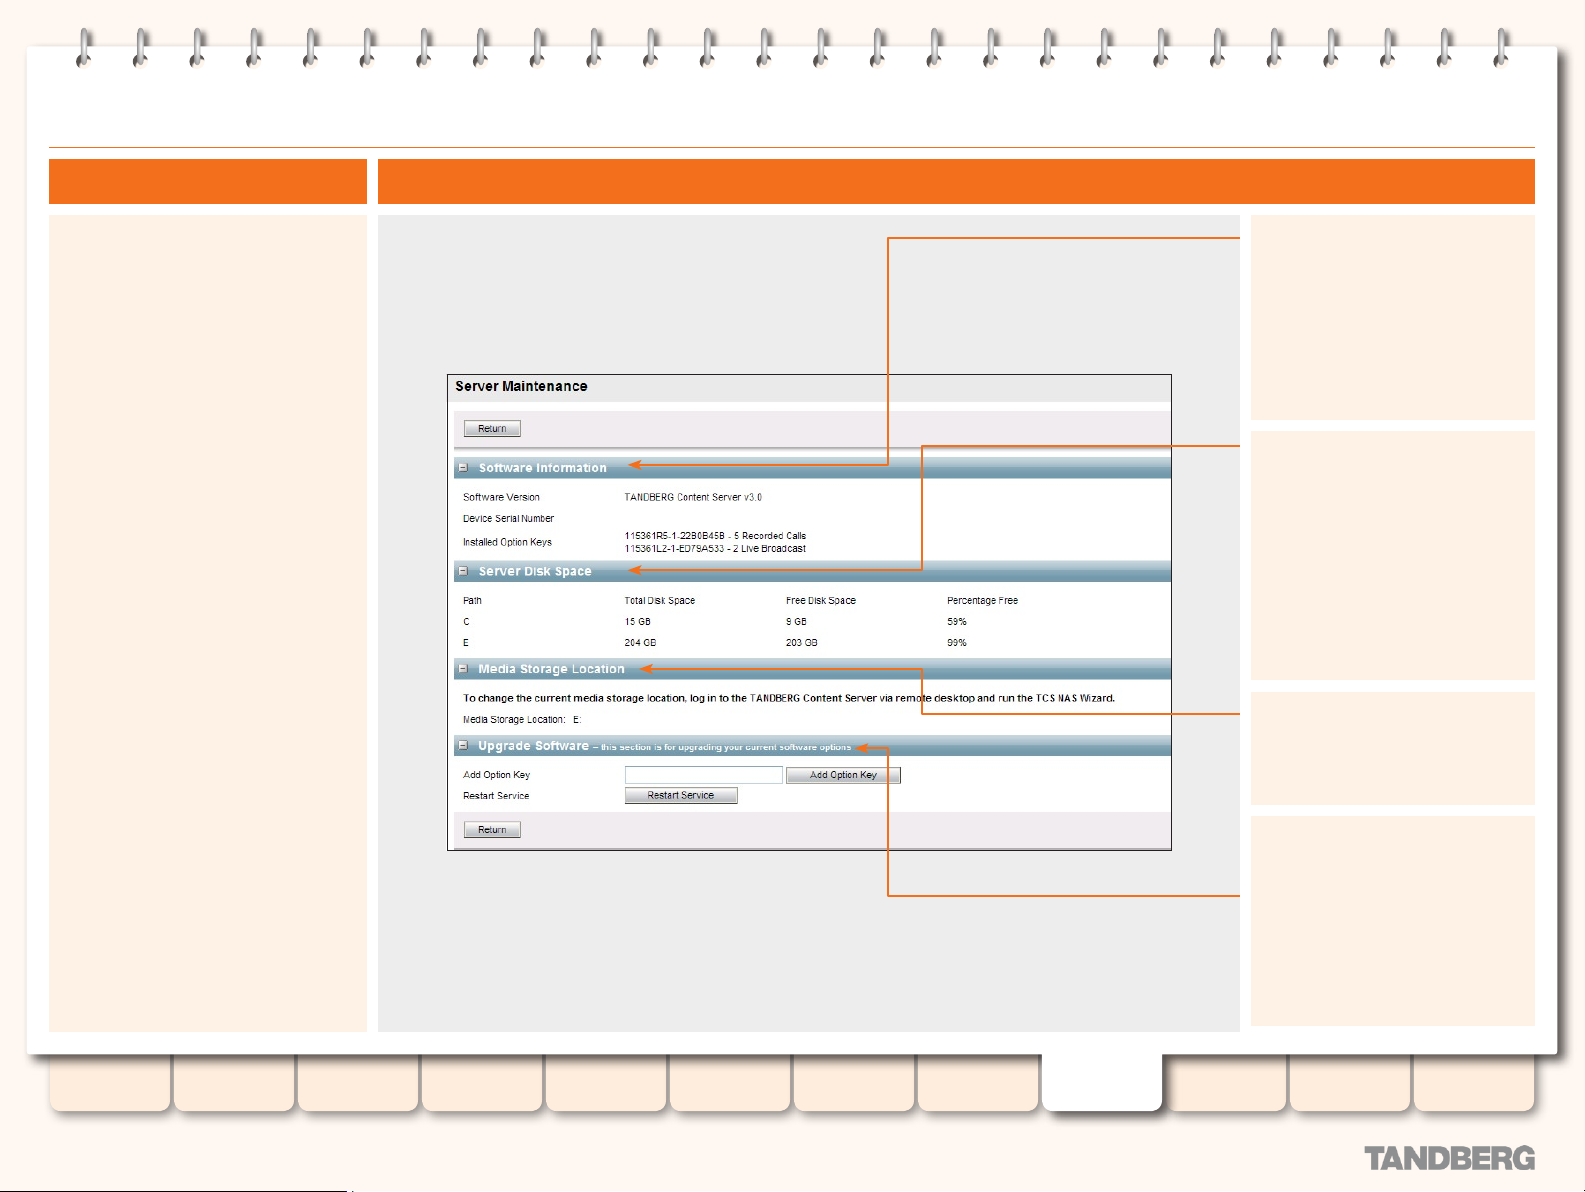
Task: Select the Software Version label
Action: click(501, 497)
